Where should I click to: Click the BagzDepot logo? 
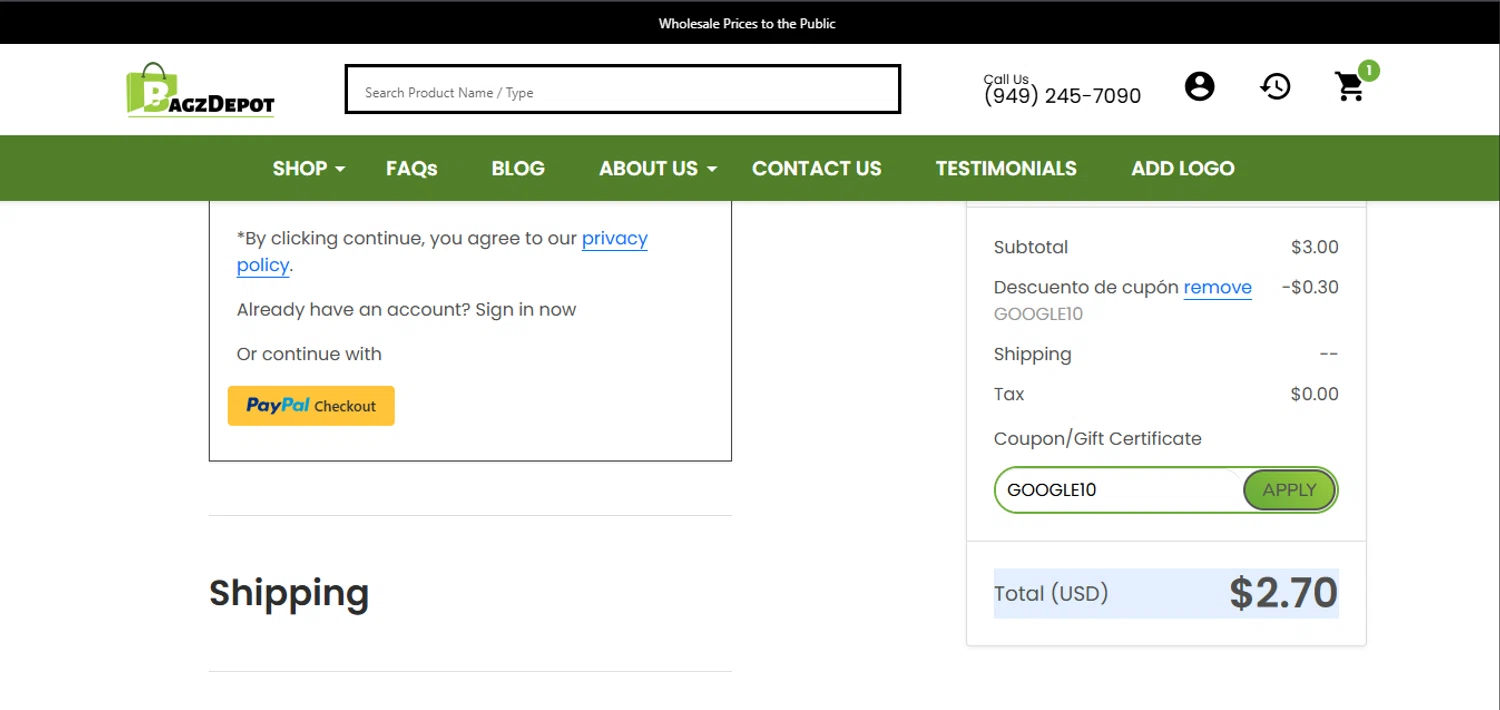coord(200,90)
